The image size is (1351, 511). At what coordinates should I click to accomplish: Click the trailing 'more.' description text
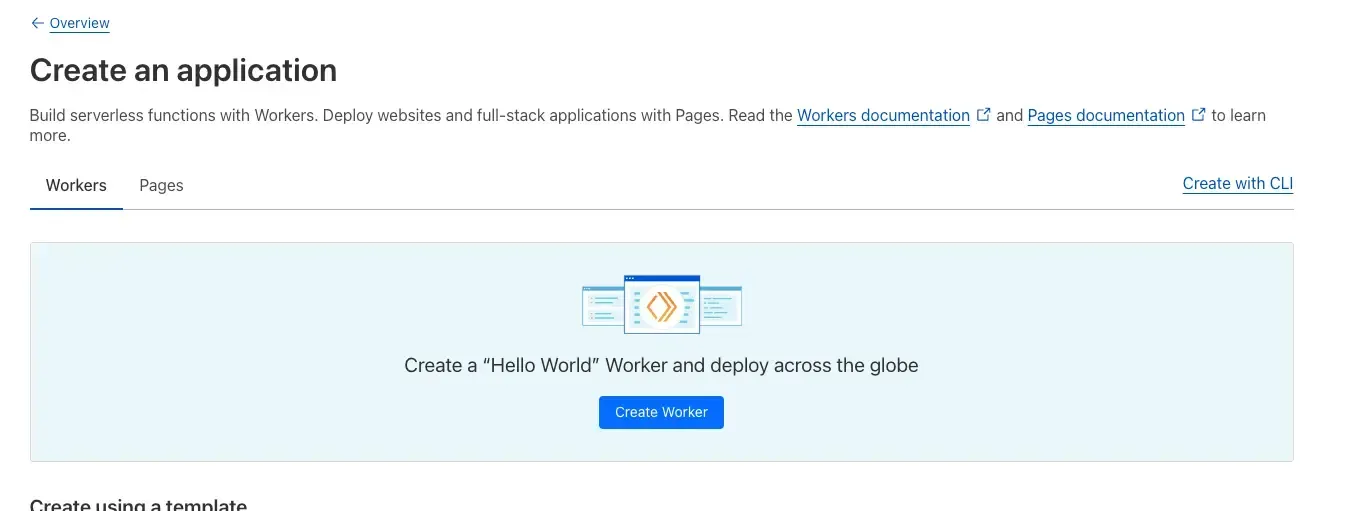point(50,135)
